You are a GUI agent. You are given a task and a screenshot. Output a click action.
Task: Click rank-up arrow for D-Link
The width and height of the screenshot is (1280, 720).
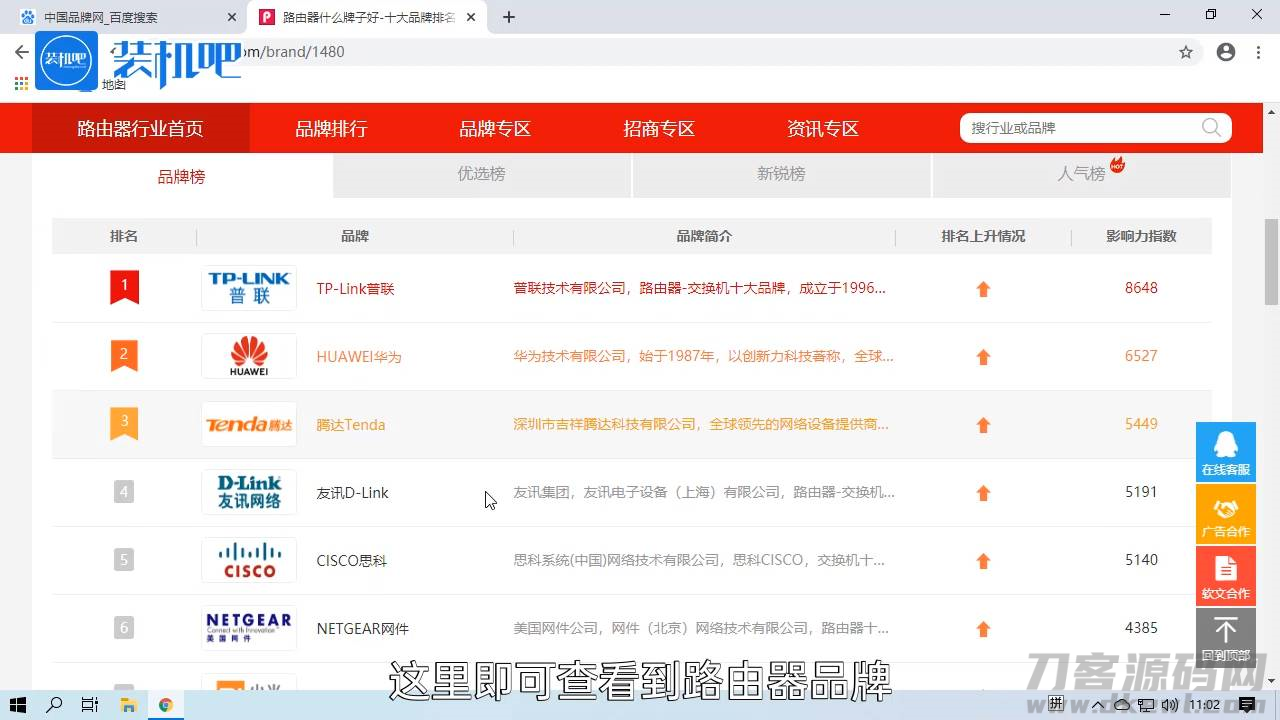[x=983, y=493]
